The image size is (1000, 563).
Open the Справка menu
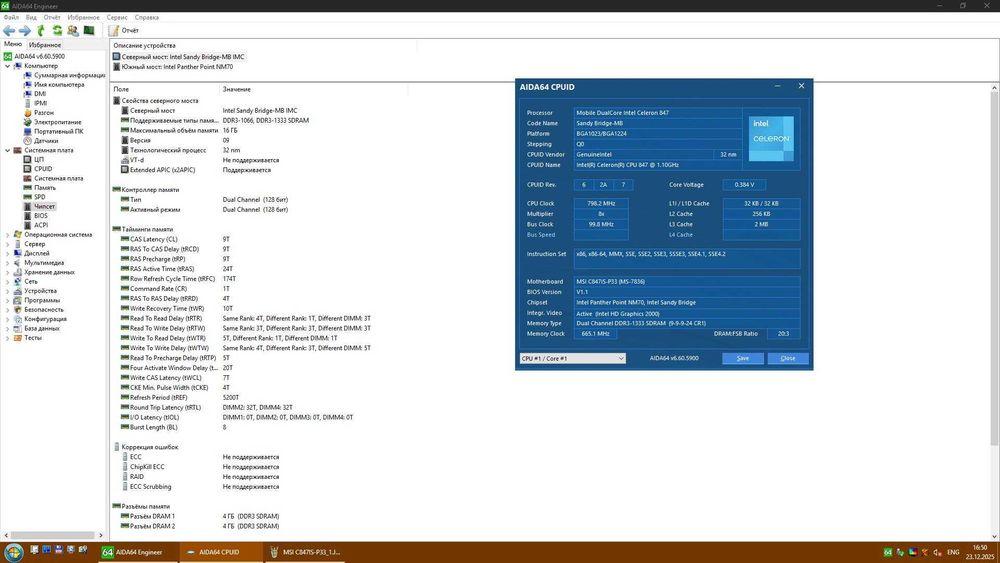point(147,17)
